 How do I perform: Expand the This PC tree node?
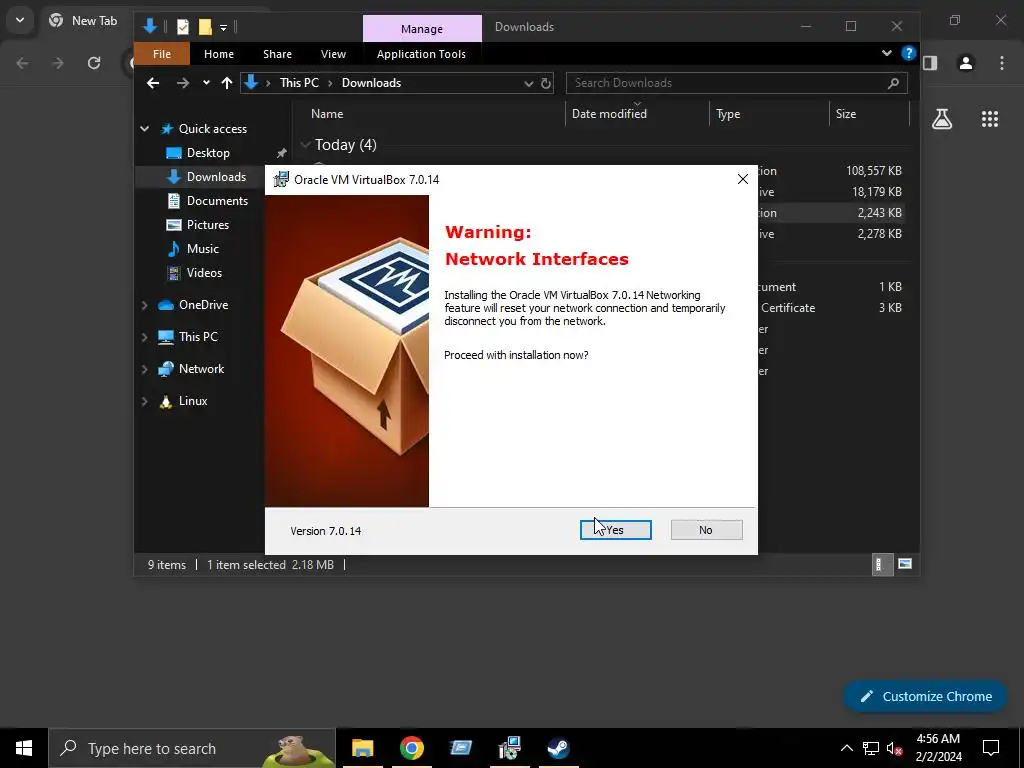[144, 337]
